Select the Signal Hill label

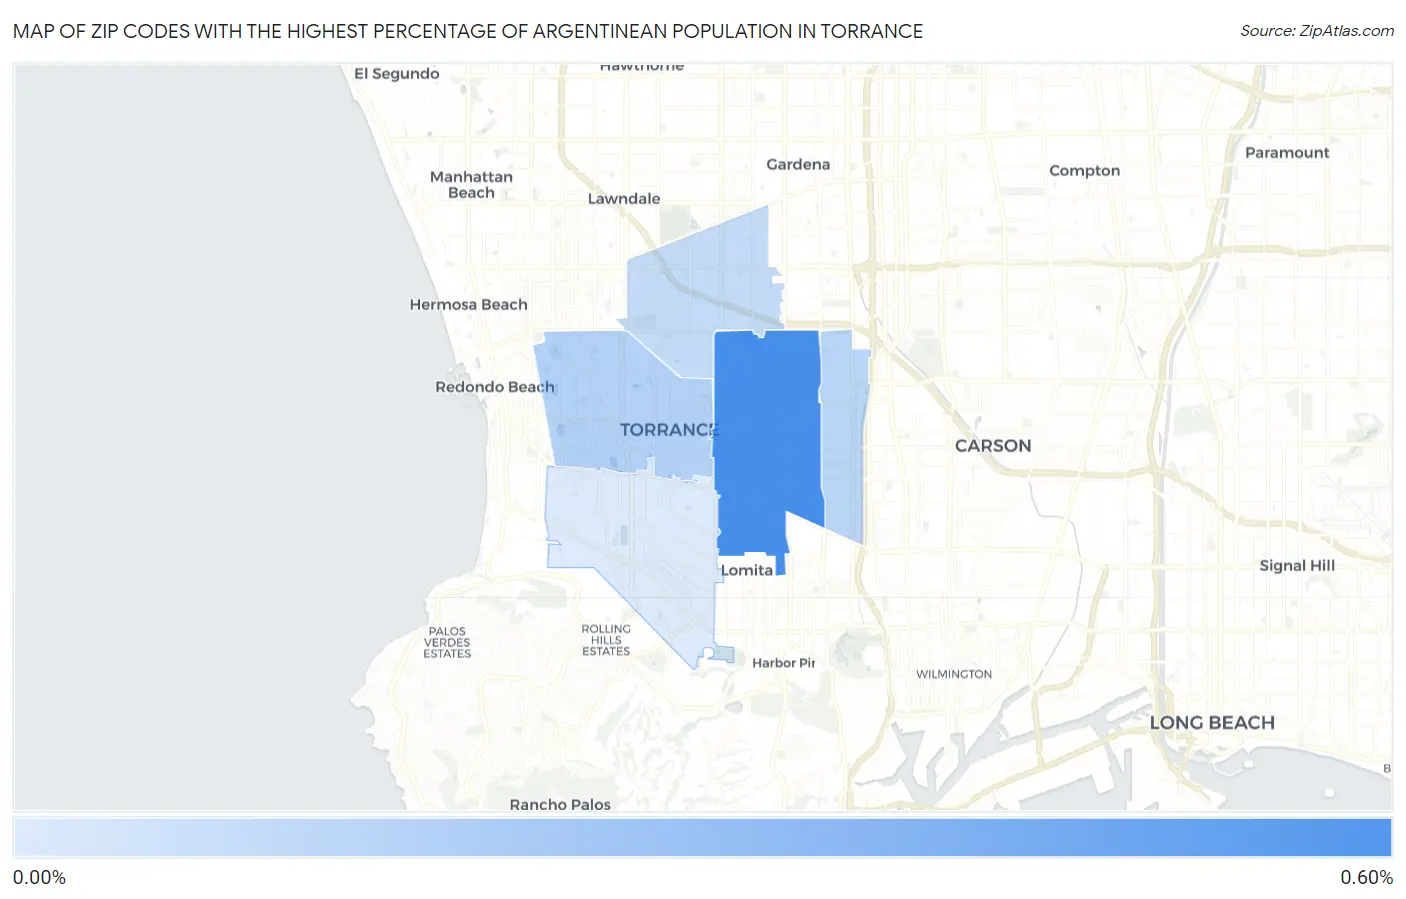(x=1297, y=566)
